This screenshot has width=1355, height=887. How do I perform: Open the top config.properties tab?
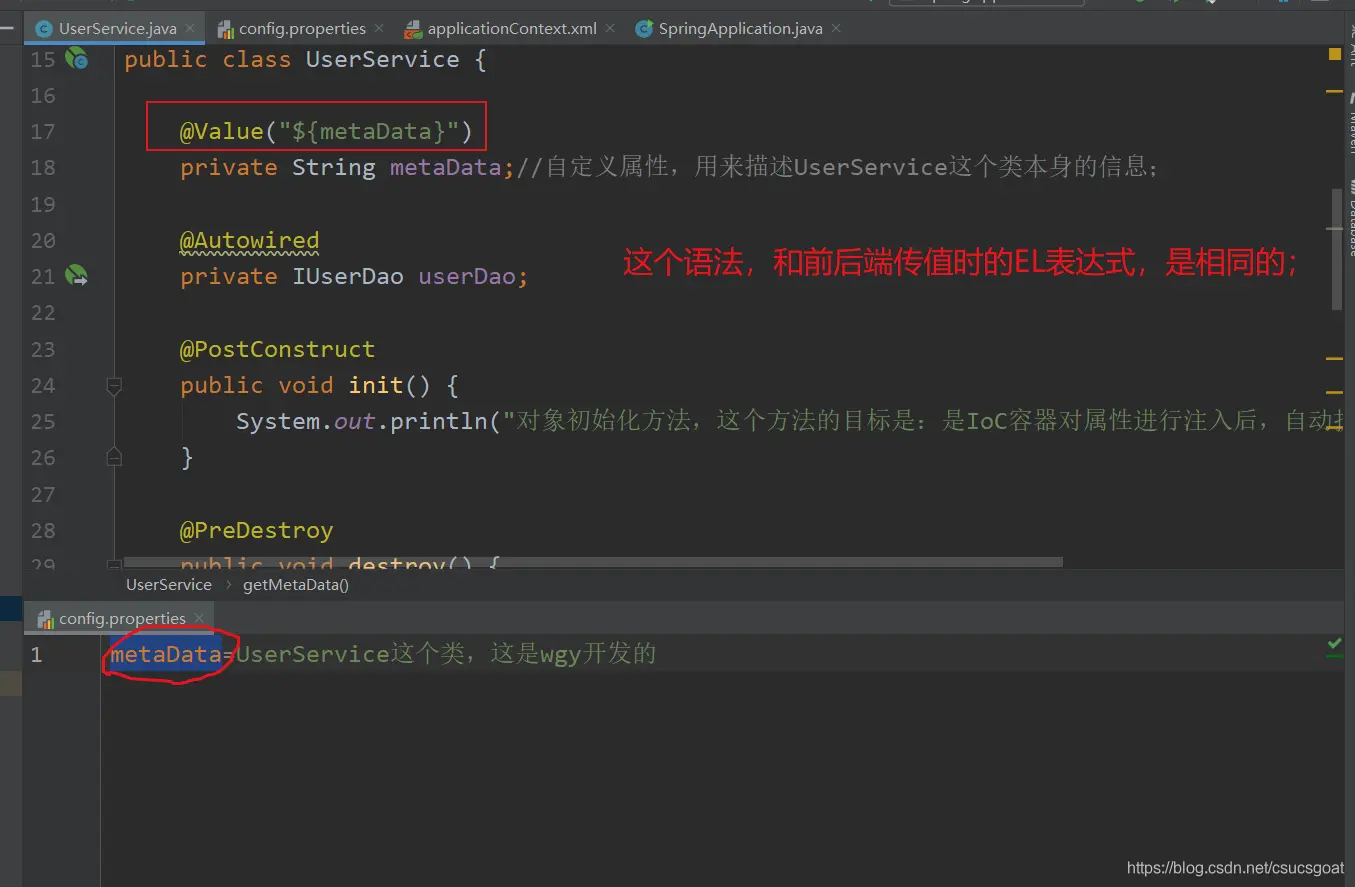coord(301,28)
